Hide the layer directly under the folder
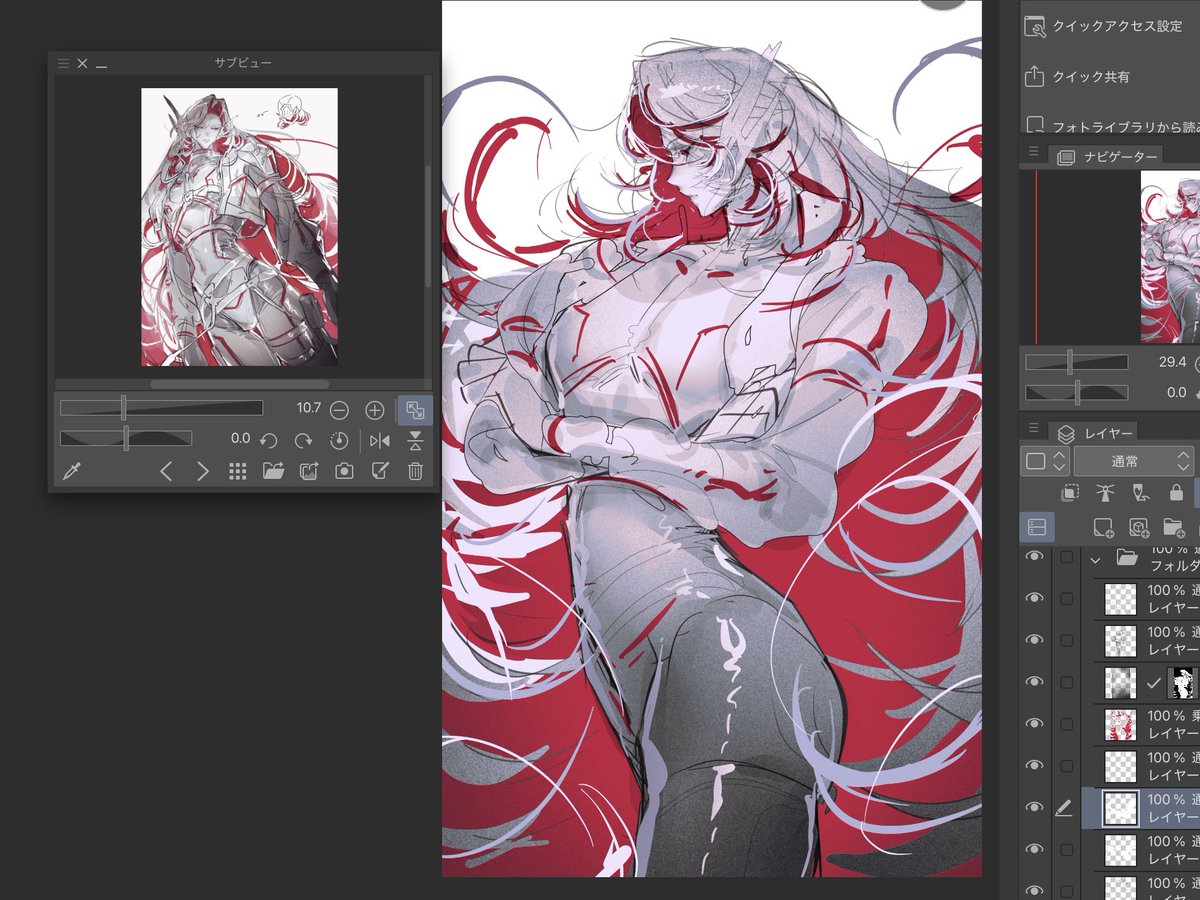This screenshot has width=1200, height=900. click(1034, 598)
